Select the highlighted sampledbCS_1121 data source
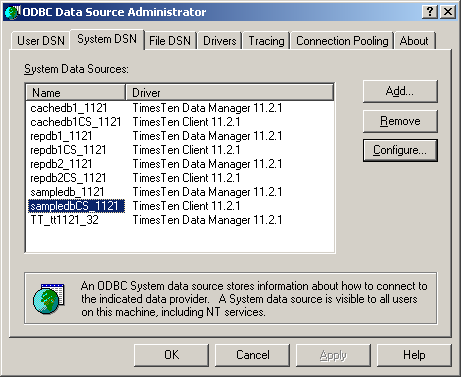Viewport: 461px width, 377px height. pos(76,206)
